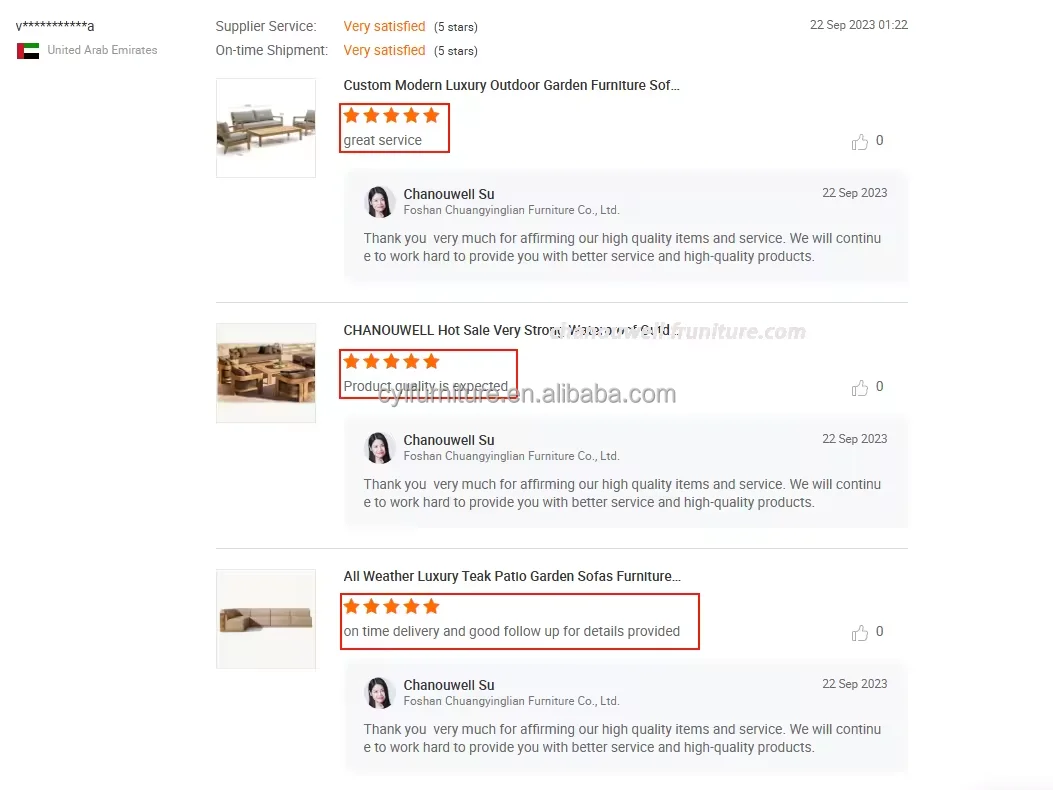The image size is (1053, 790).
Task: Open "All Weather Luxury Teak Patio" product link
Action: point(512,576)
